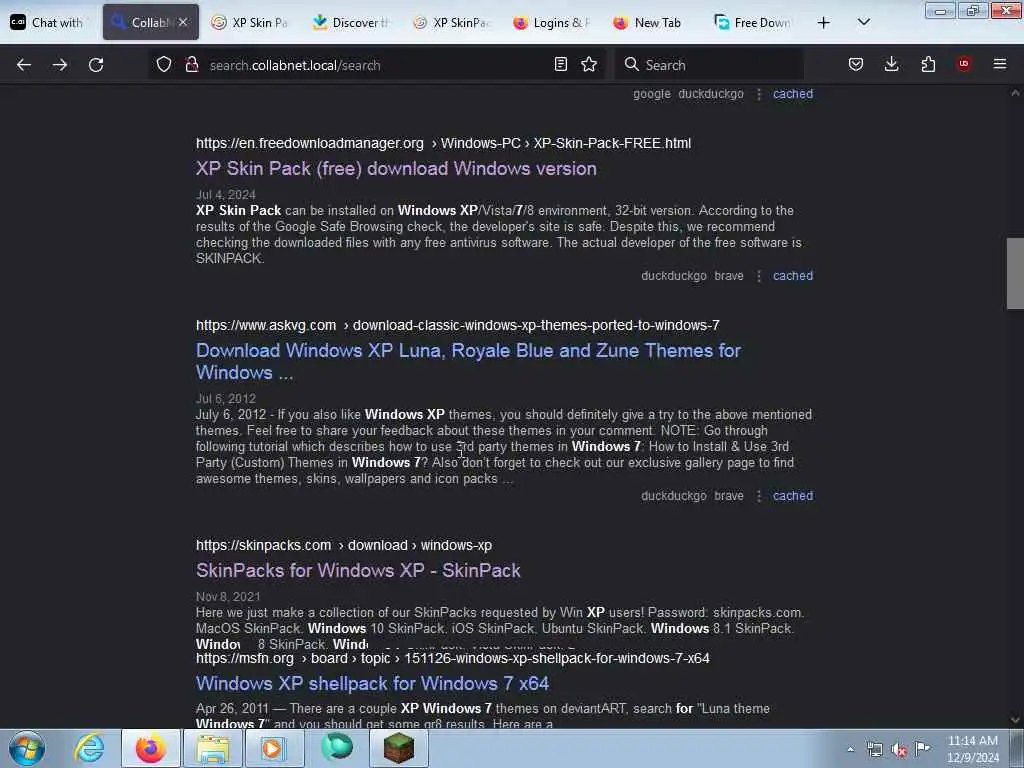Open SkinPacks for Windows XP result
This screenshot has width=1024, height=768.
point(358,570)
